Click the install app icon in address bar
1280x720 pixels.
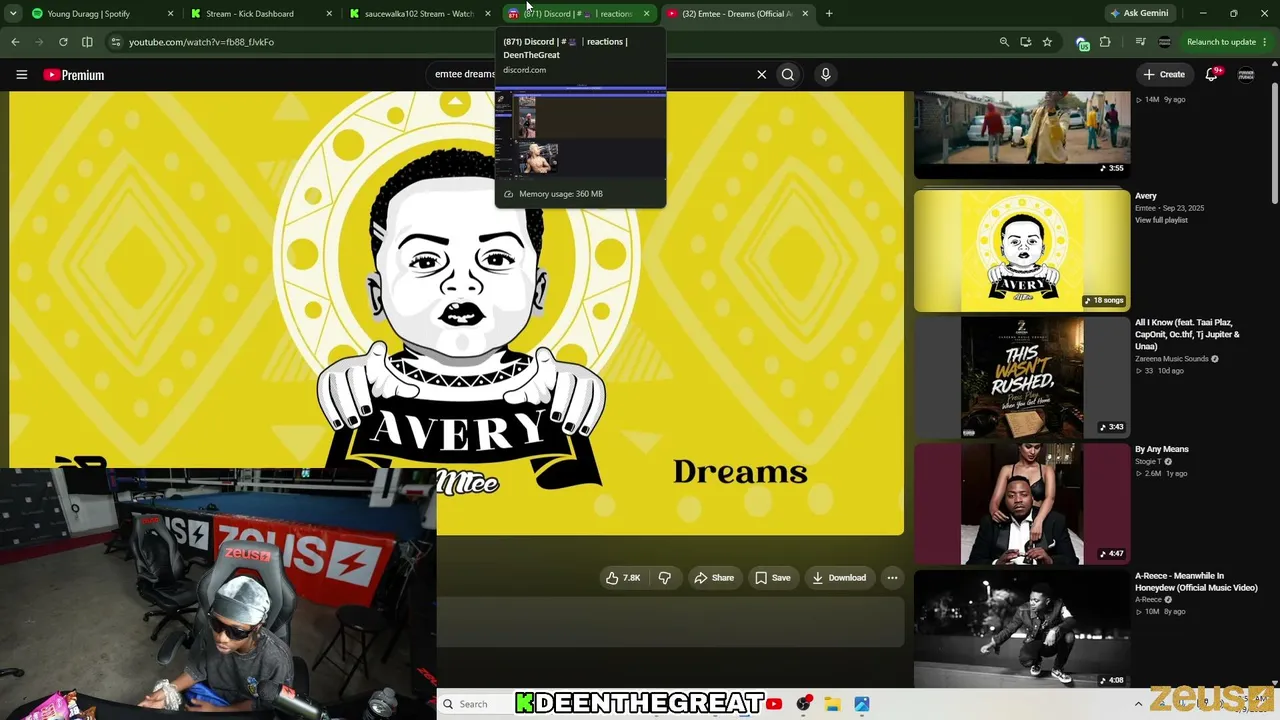point(1026,42)
